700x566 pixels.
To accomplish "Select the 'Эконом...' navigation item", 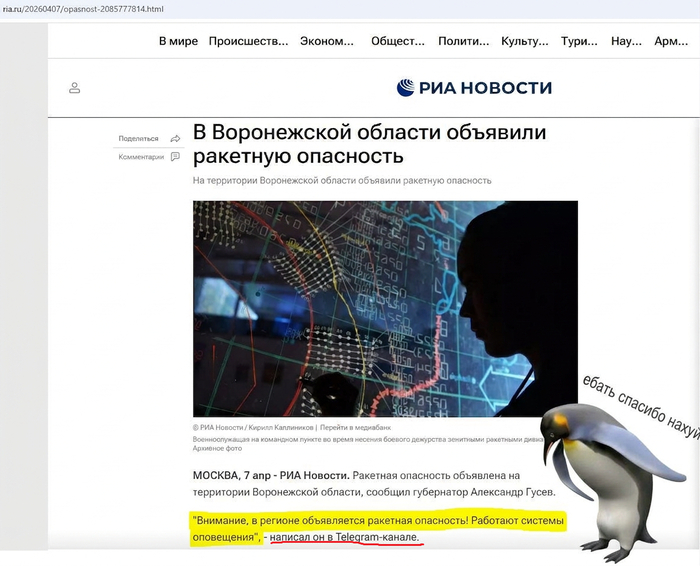I will point(327,41).
